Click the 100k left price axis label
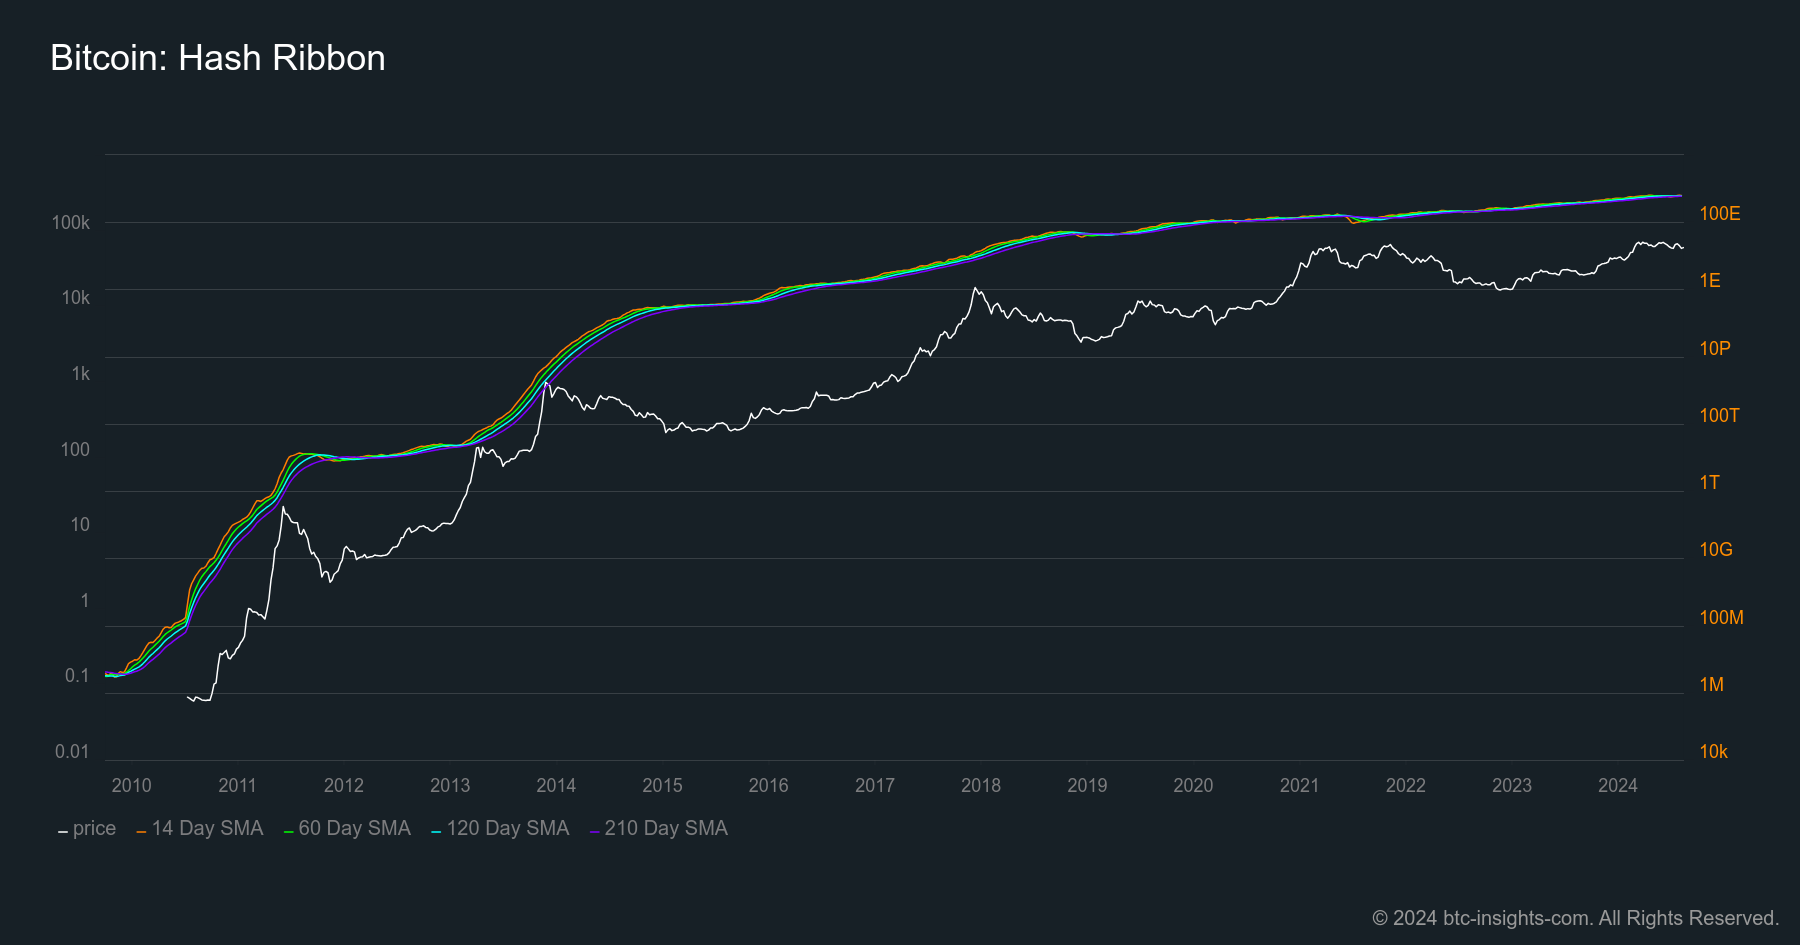1800x945 pixels. point(71,223)
